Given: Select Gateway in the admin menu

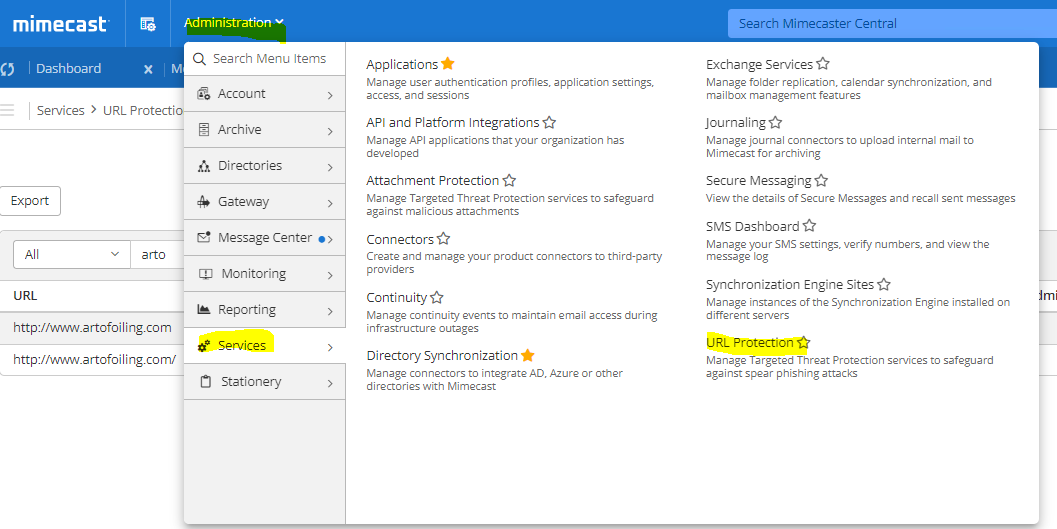Looking at the screenshot, I should pos(264,201).
